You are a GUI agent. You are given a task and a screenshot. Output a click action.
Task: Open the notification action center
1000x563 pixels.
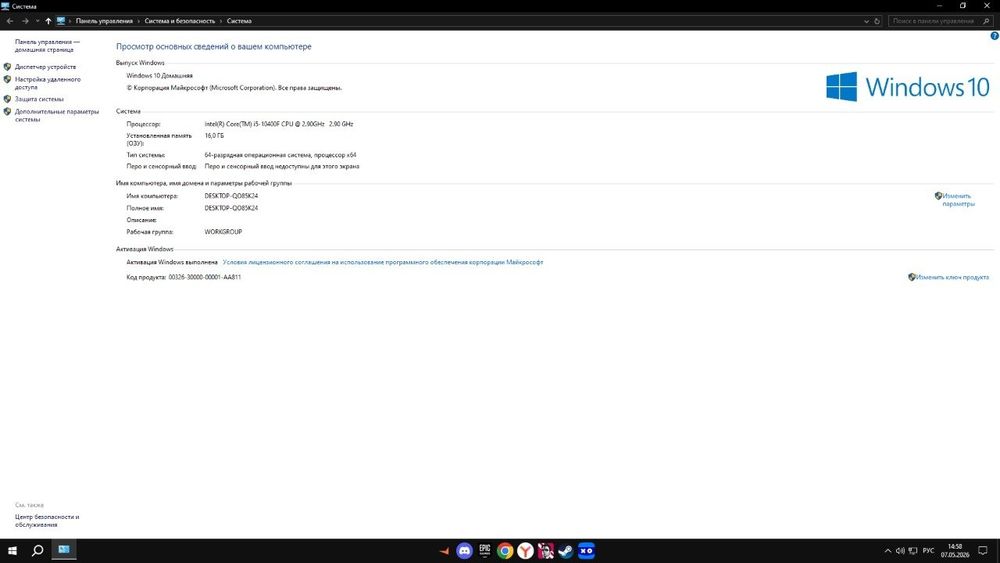983,551
